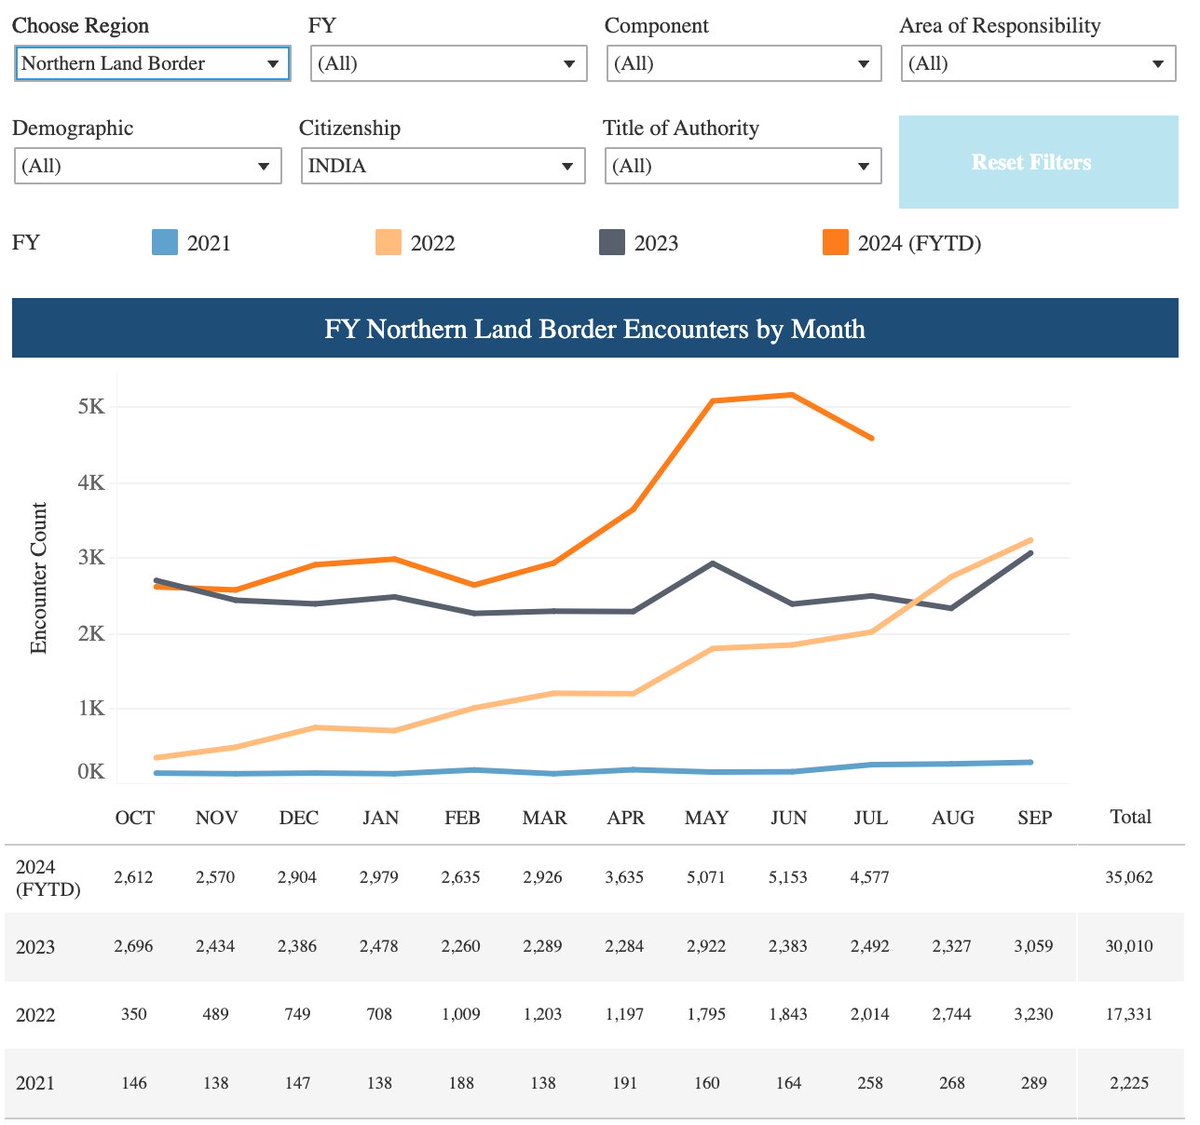The image size is (1200, 1125).
Task: Click the 2,014 July 2022 cell
Action: pyautogui.click(x=870, y=1014)
